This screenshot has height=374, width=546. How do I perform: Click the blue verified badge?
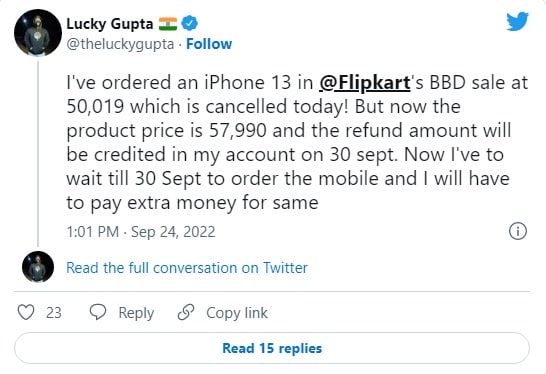[x=190, y=23]
